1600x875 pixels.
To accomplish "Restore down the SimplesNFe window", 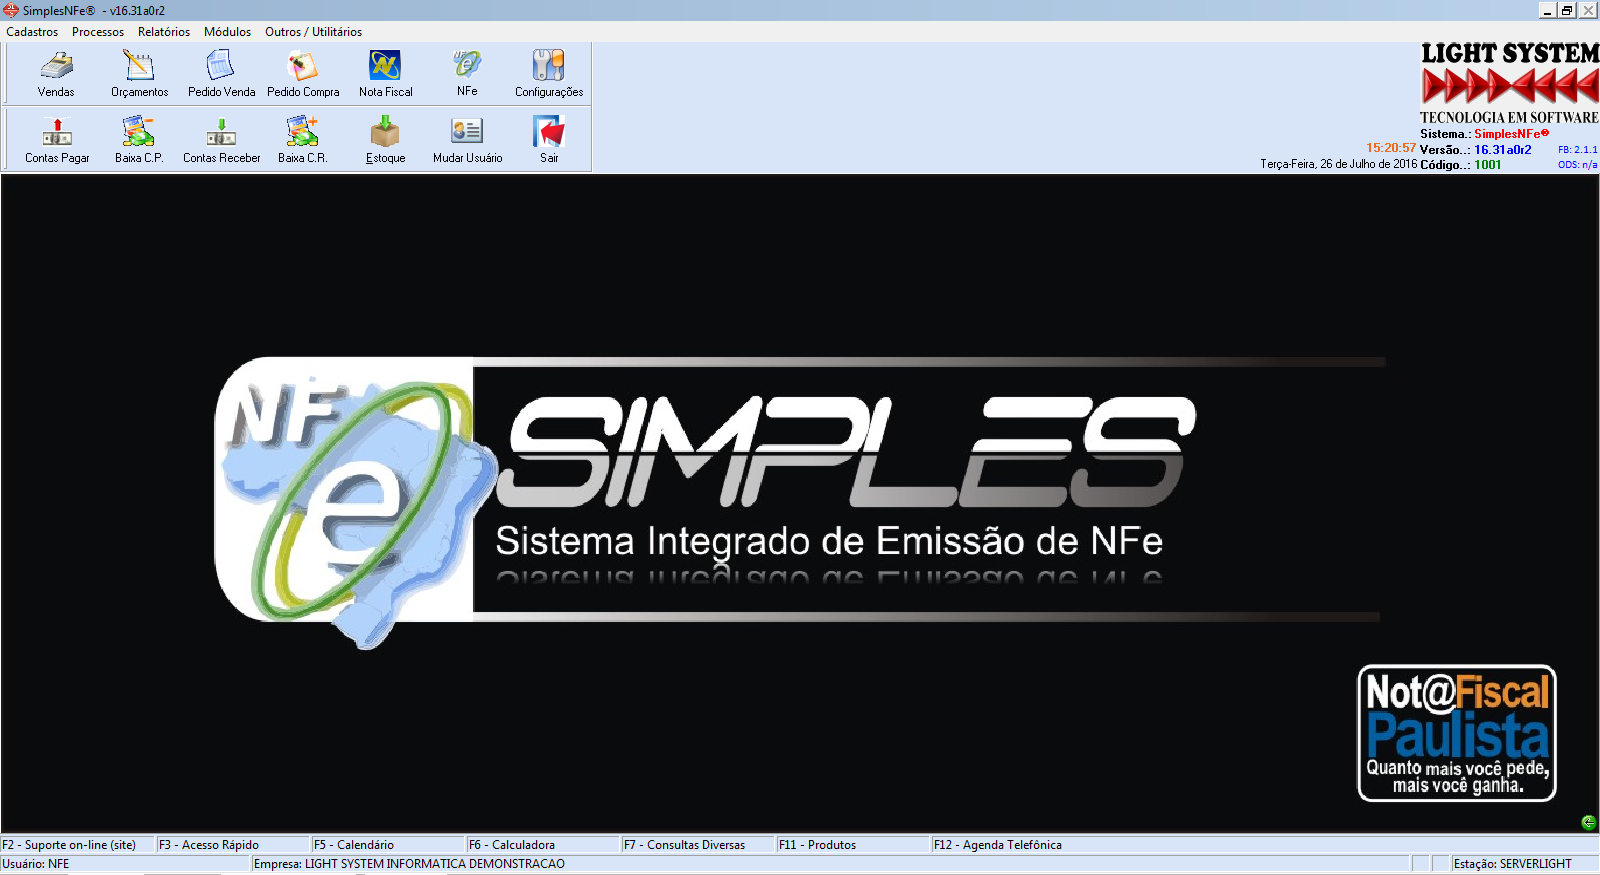I will pos(1568,10).
